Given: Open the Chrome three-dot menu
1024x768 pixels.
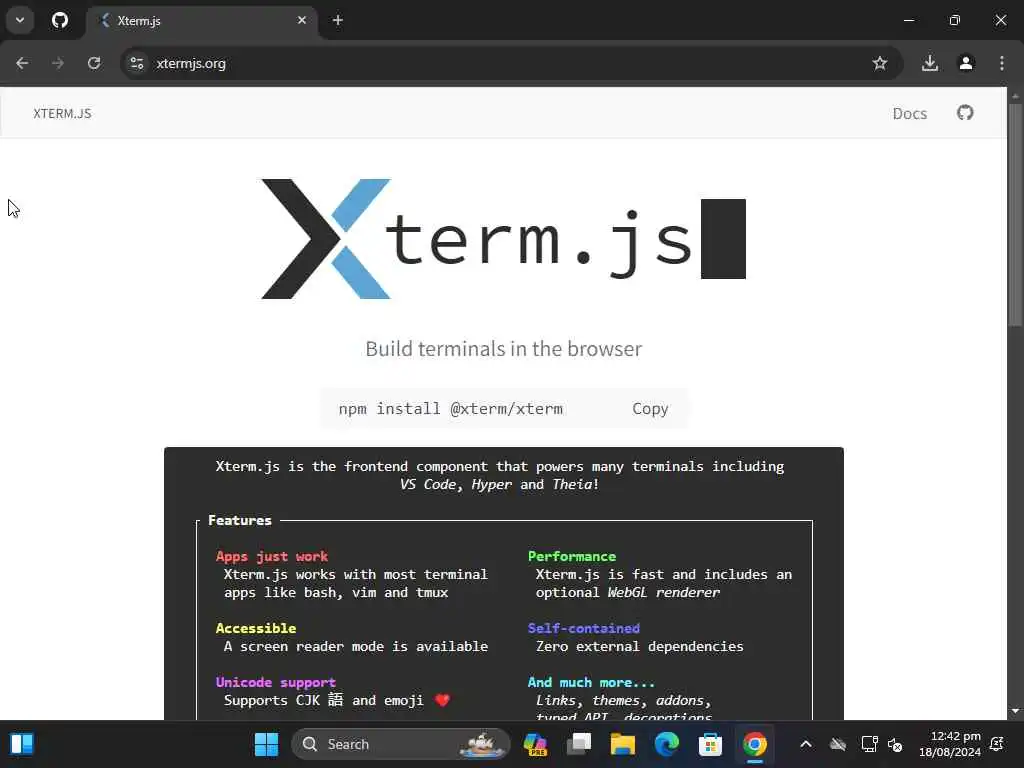Looking at the screenshot, I should [1002, 63].
